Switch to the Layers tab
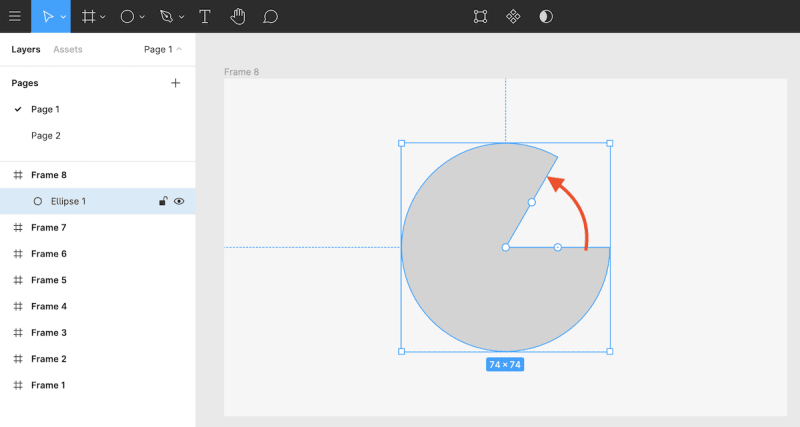Screen dimensions: 800x427 pyautogui.click(x=26, y=49)
